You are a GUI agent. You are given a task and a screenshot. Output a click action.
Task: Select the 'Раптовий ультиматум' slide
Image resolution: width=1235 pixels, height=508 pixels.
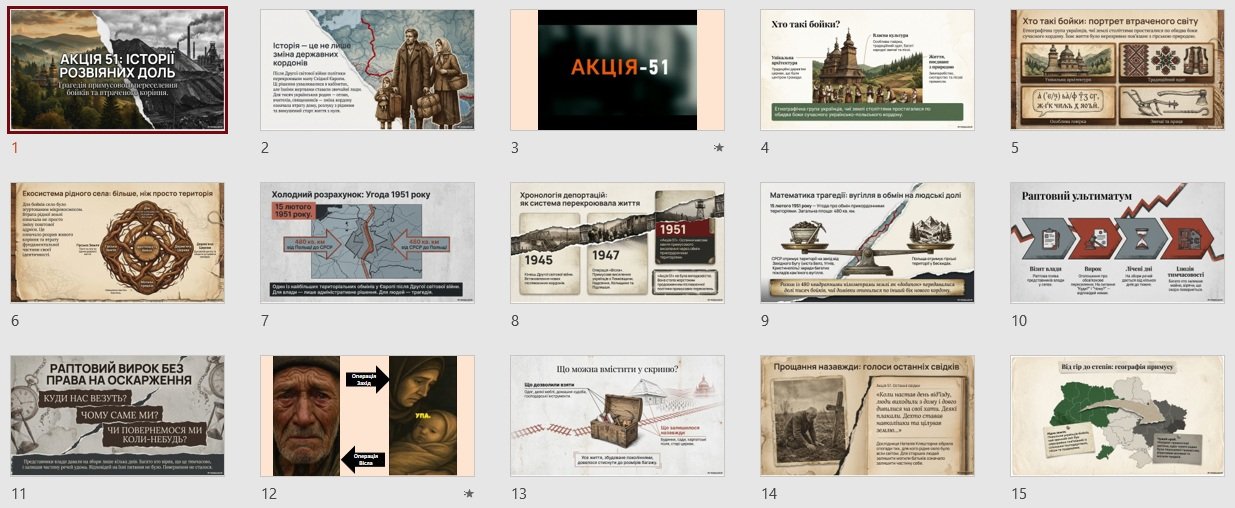1117,242
